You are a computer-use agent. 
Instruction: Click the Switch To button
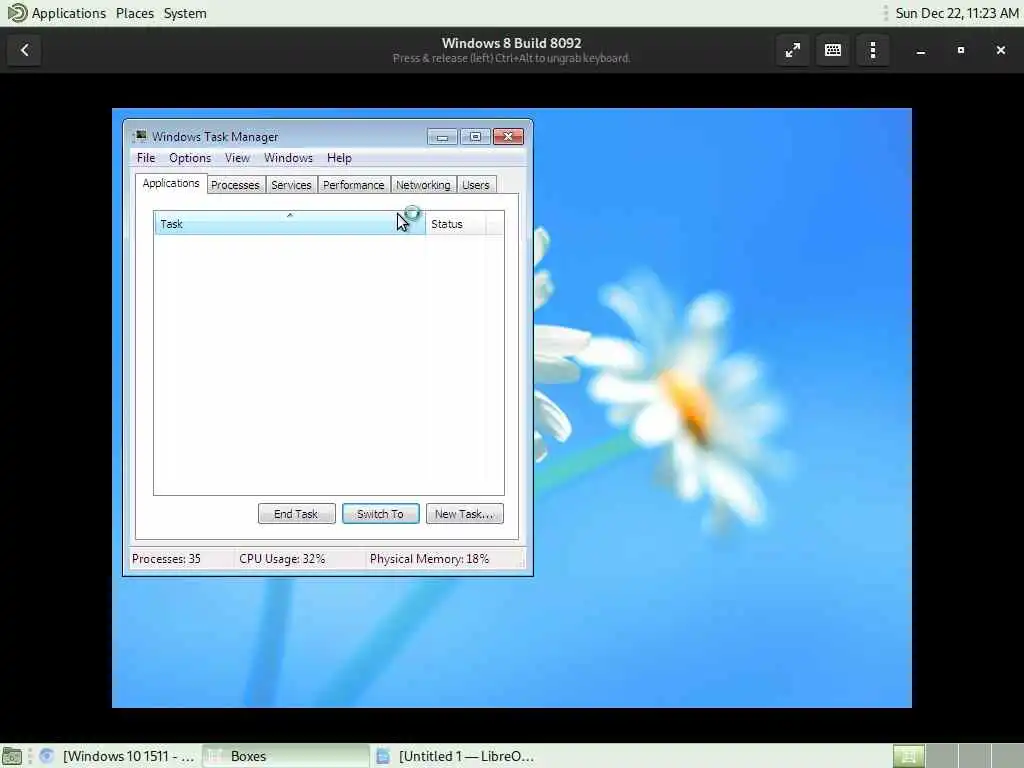(x=381, y=514)
